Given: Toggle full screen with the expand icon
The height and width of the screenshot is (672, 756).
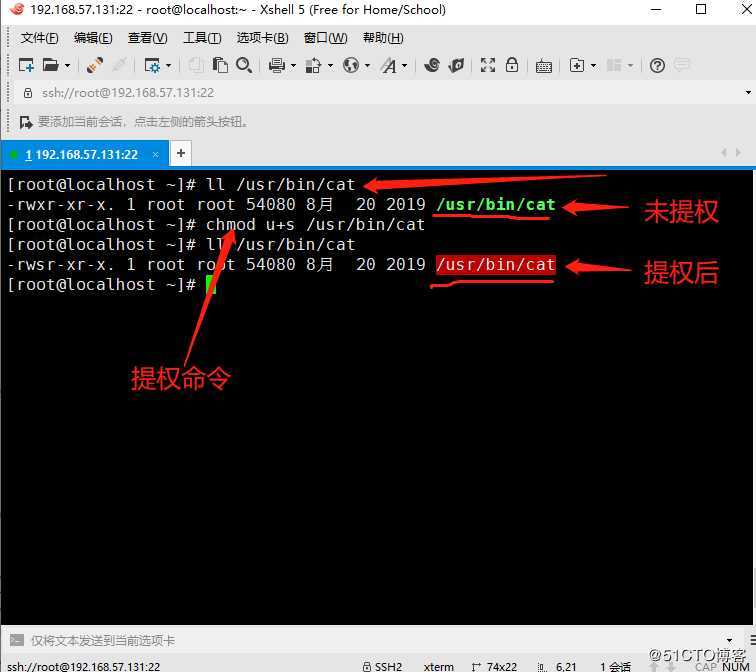Looking at the screenshot, I should point(488,65).
